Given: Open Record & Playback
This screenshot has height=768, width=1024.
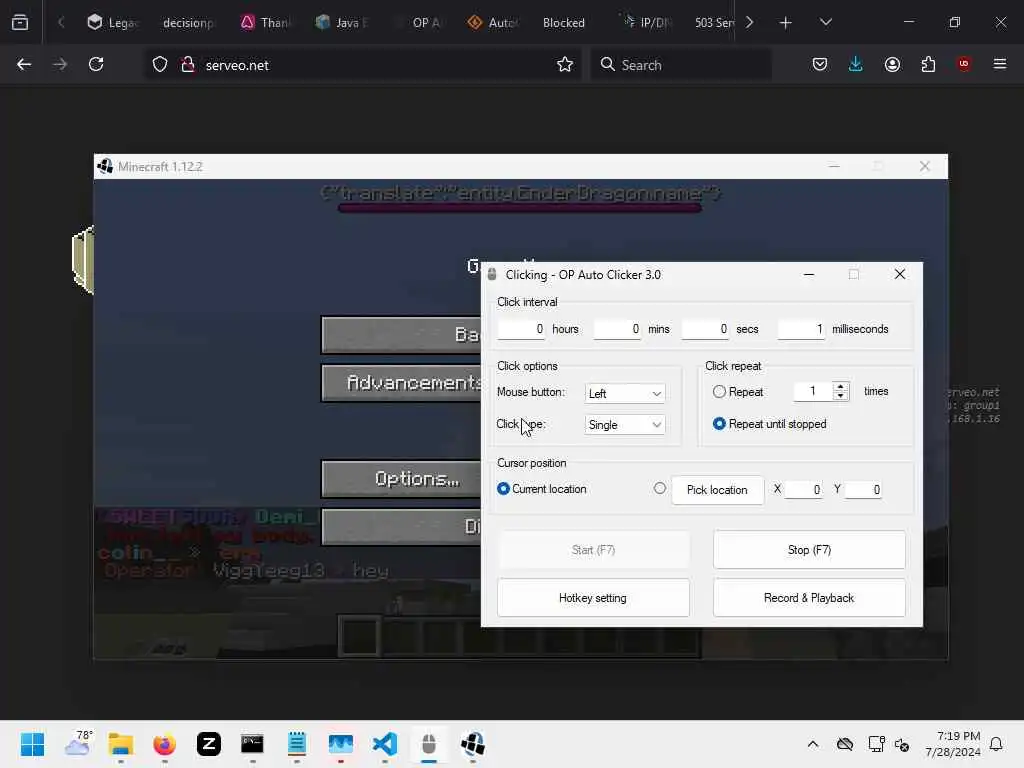Looking at the screenshot, I should pos(809,598).
